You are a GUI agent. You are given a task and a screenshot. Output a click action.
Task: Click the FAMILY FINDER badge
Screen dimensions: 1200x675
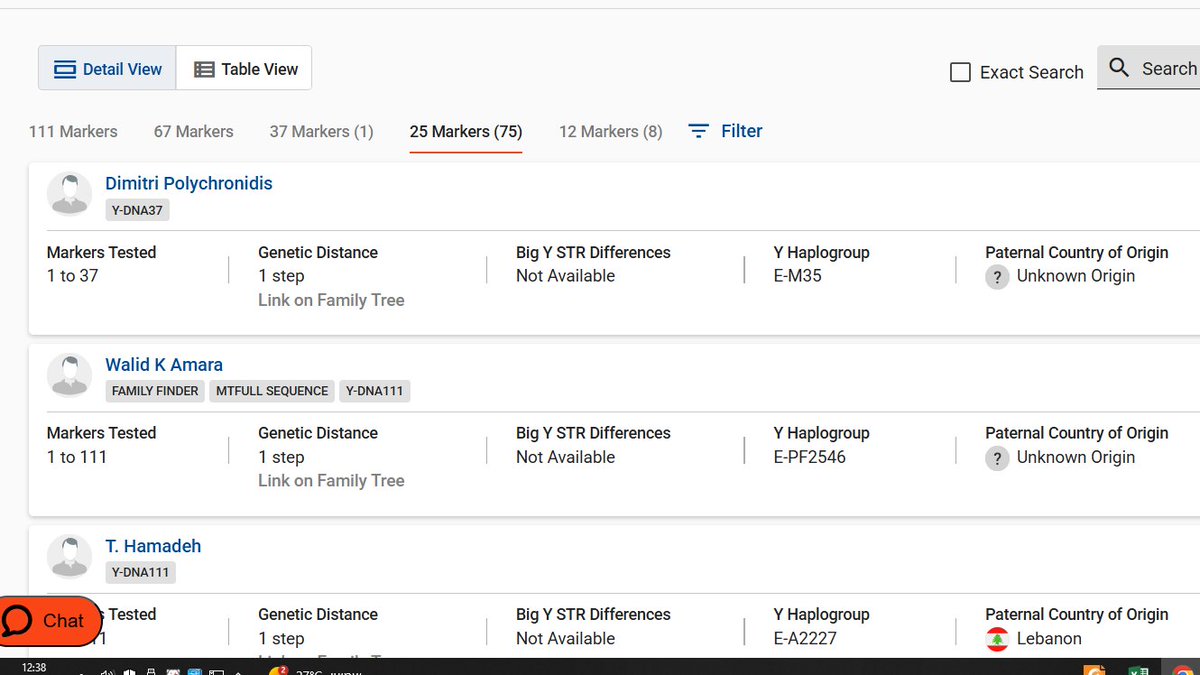[x=155, y=391]
